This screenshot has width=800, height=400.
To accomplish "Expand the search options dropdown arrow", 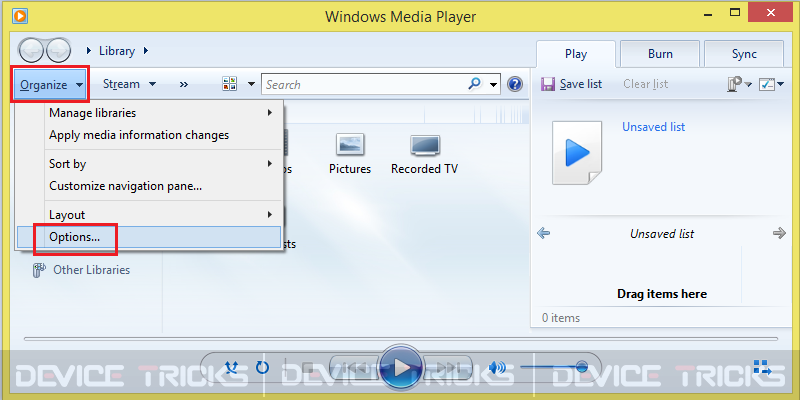I will (x=493, y=85).
